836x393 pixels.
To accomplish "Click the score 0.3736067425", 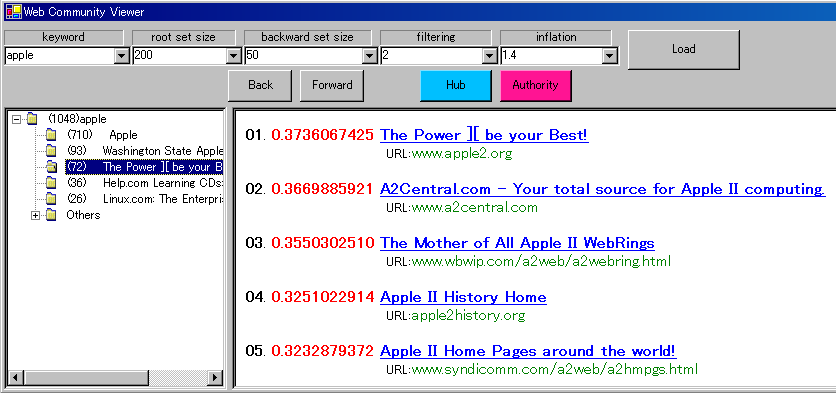I will click(x=323, y=135).
